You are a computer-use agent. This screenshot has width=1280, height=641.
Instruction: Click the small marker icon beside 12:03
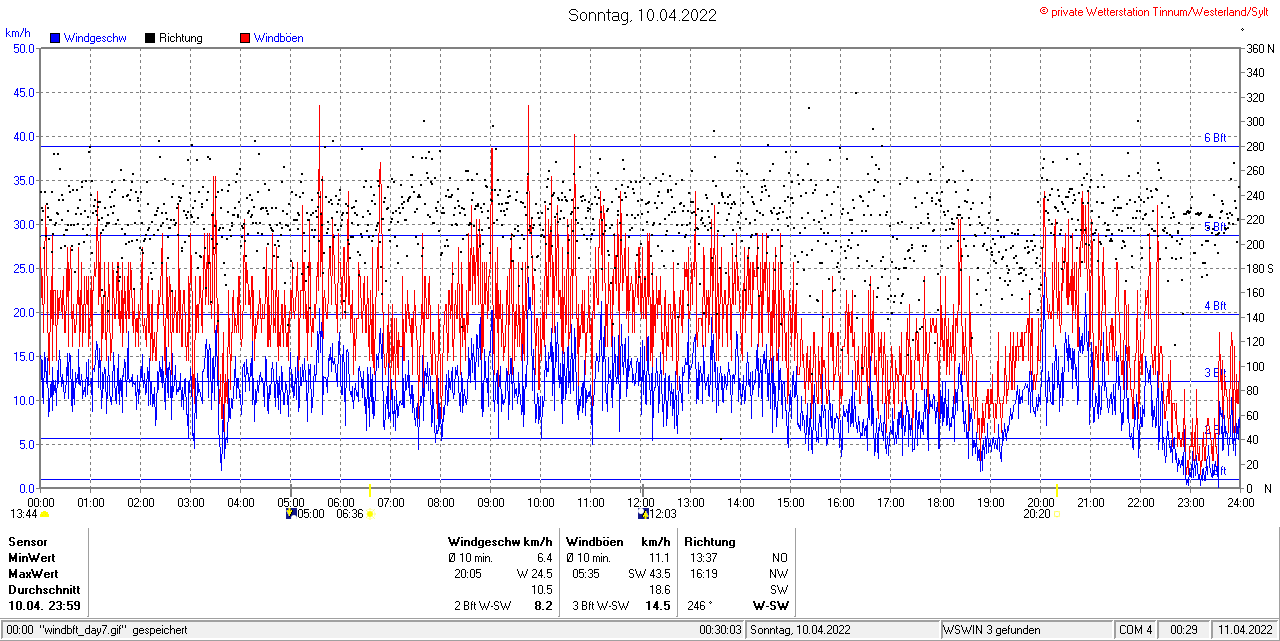pyautogui.click(x=643, y=514)
